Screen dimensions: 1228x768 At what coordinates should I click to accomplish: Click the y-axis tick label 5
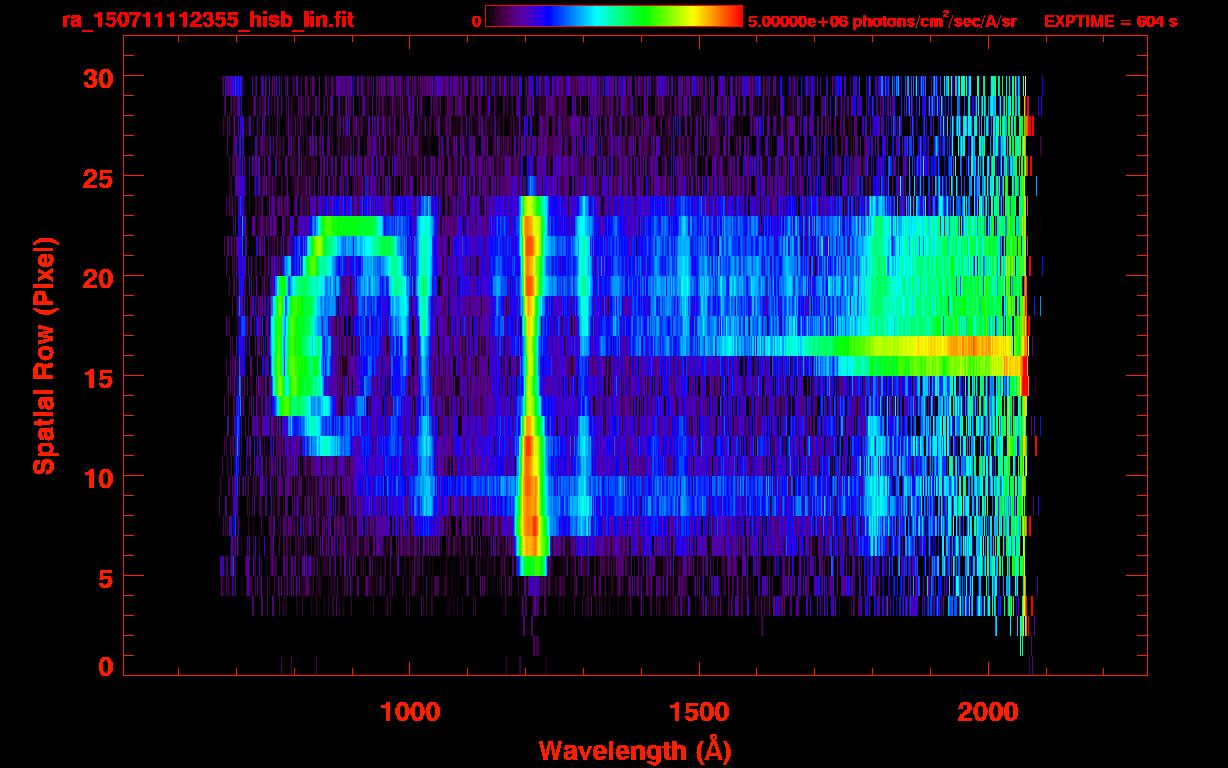(x=106, y=577)
